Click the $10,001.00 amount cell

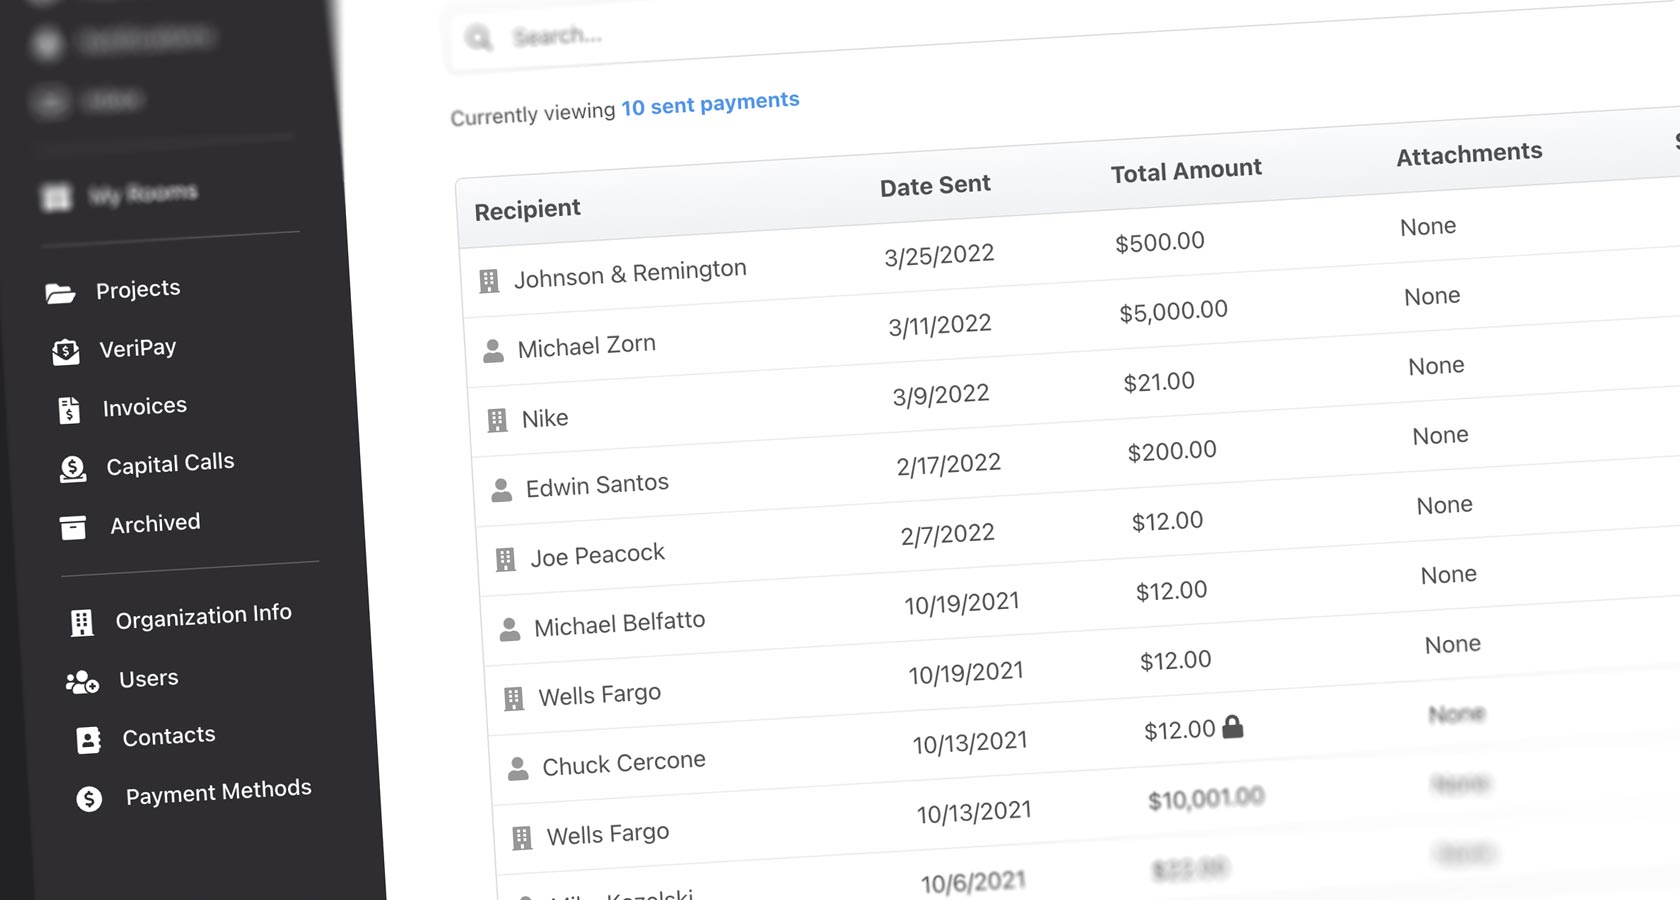coord(1206,798)
